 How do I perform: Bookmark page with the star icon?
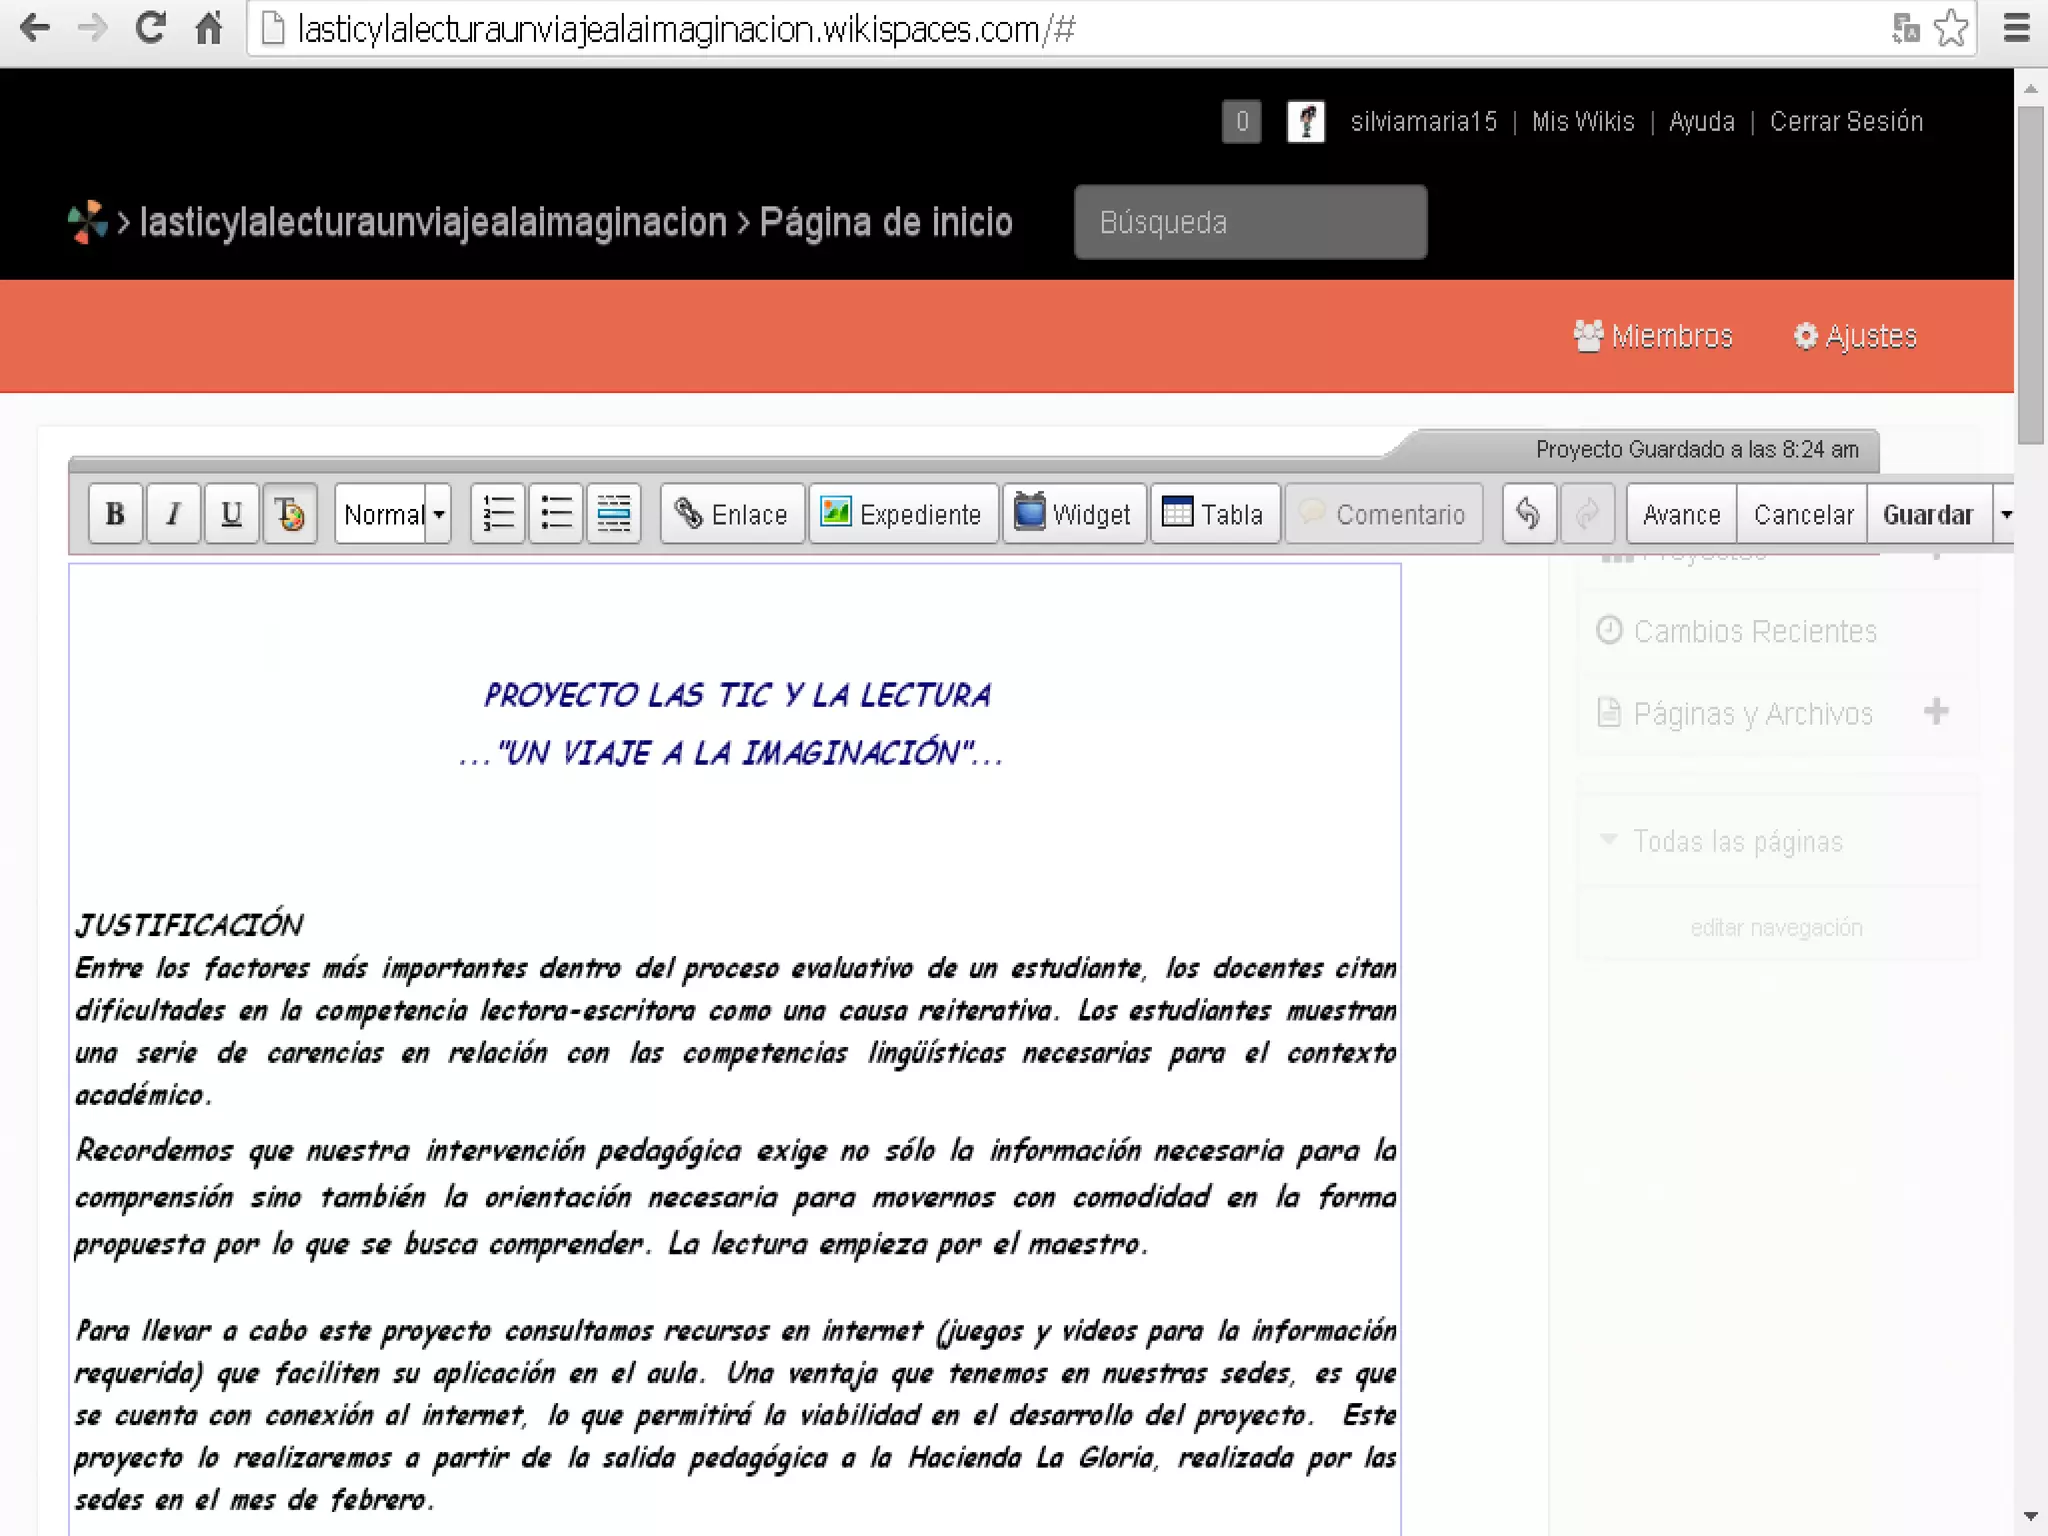click(1950, 28)
